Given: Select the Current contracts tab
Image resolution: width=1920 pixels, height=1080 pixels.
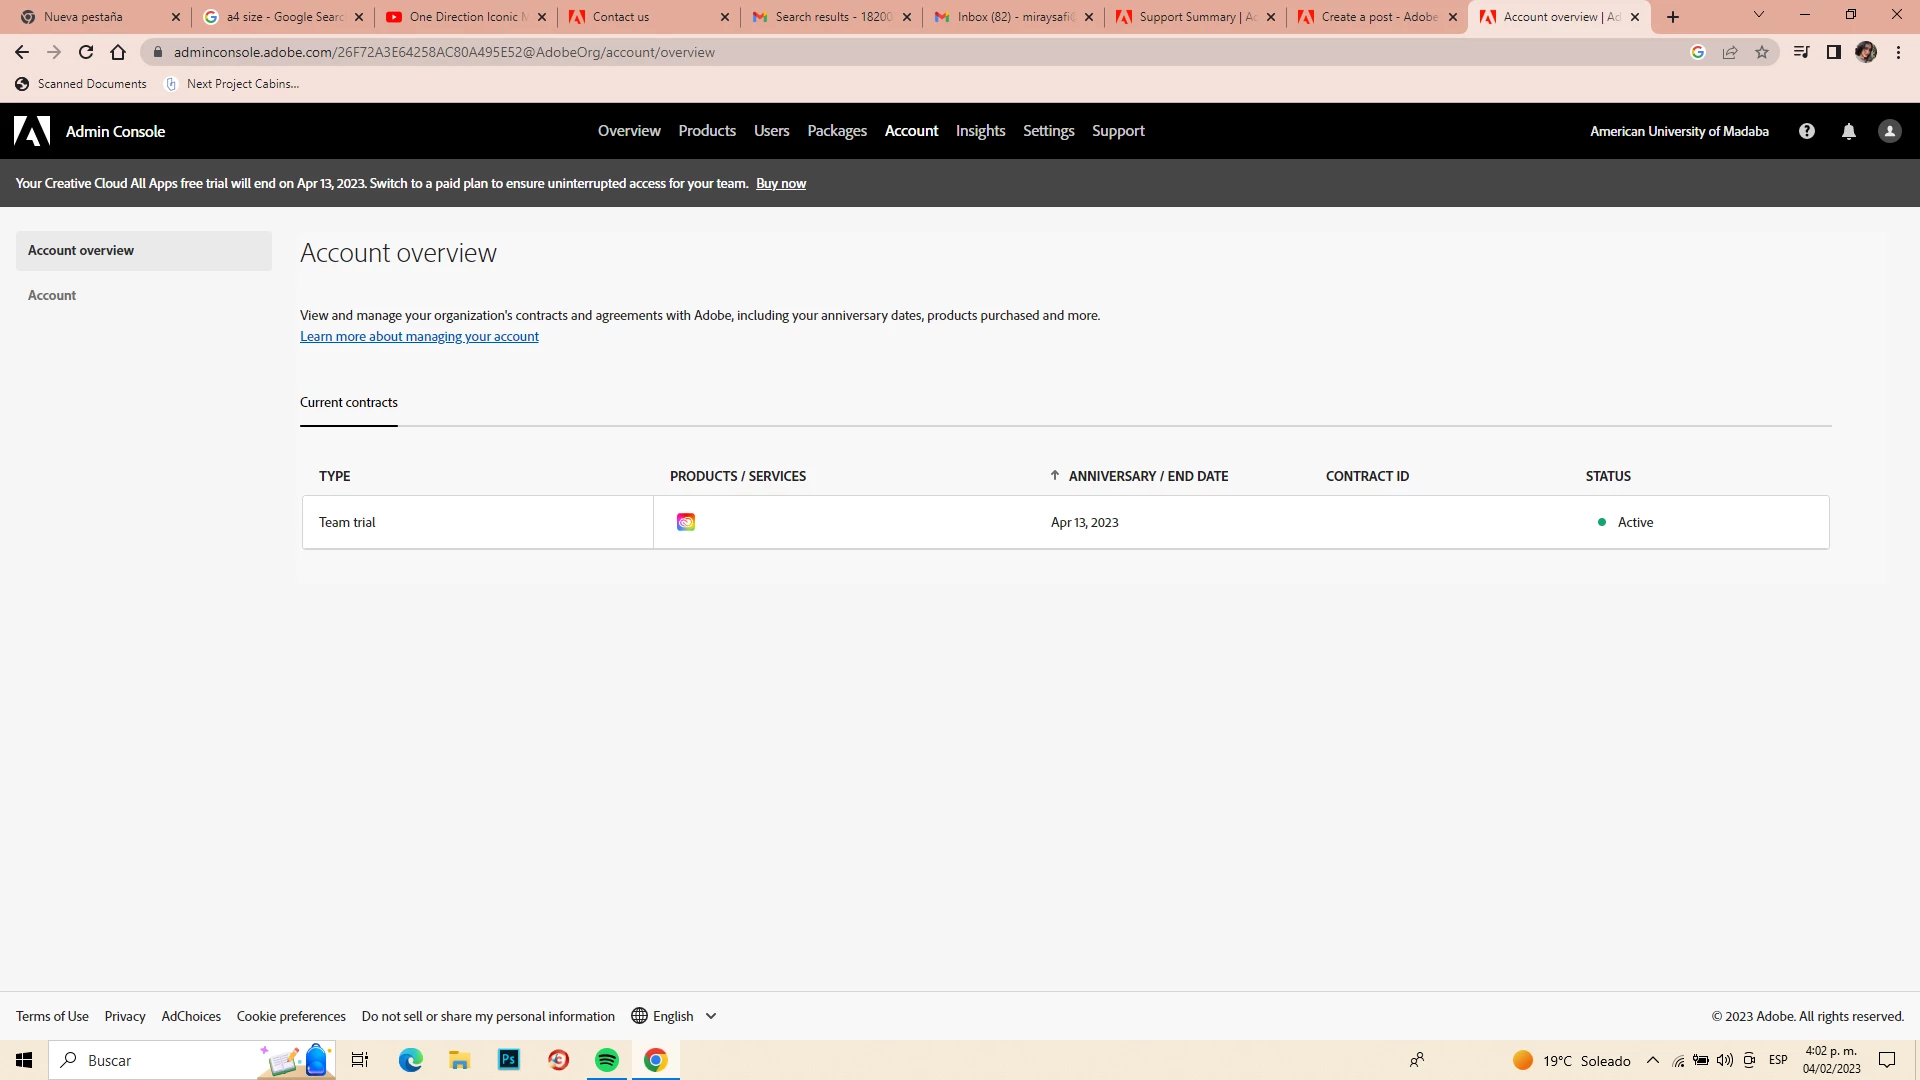Looking at the screenshot, I should click(x=348, y=402).
